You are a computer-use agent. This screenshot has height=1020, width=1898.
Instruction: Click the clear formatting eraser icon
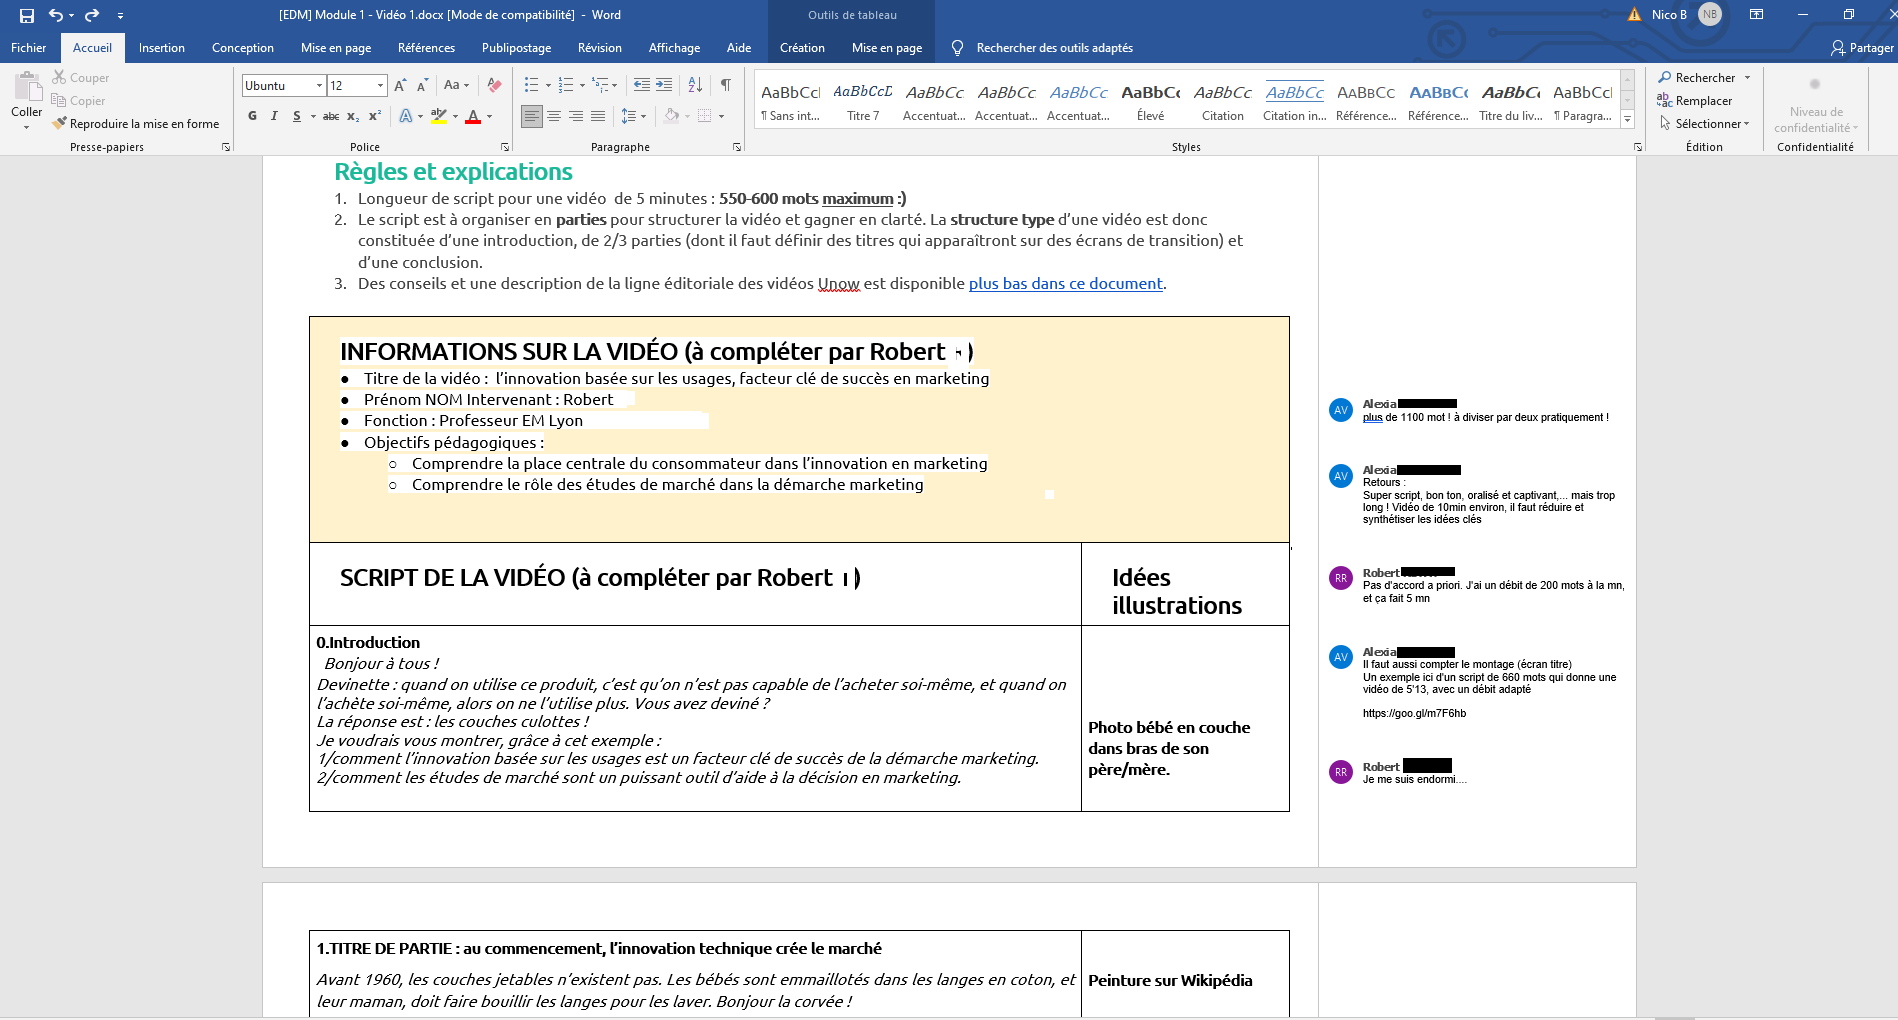[494, 85]
